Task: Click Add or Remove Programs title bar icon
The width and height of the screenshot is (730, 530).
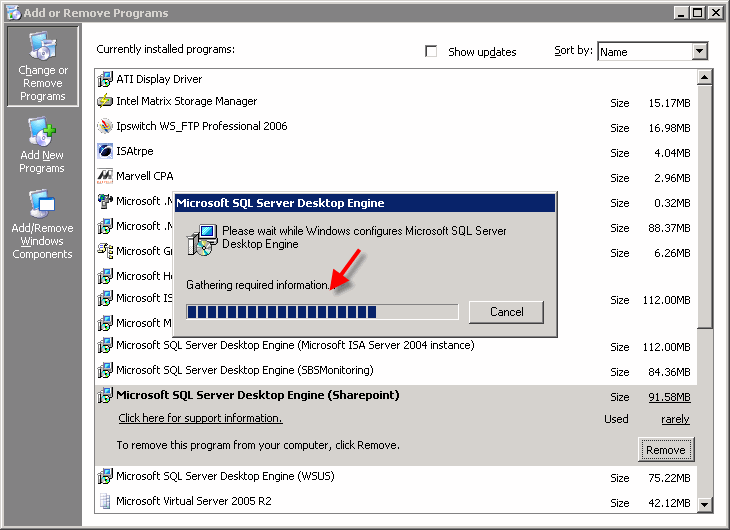Action: click(14, 13)
